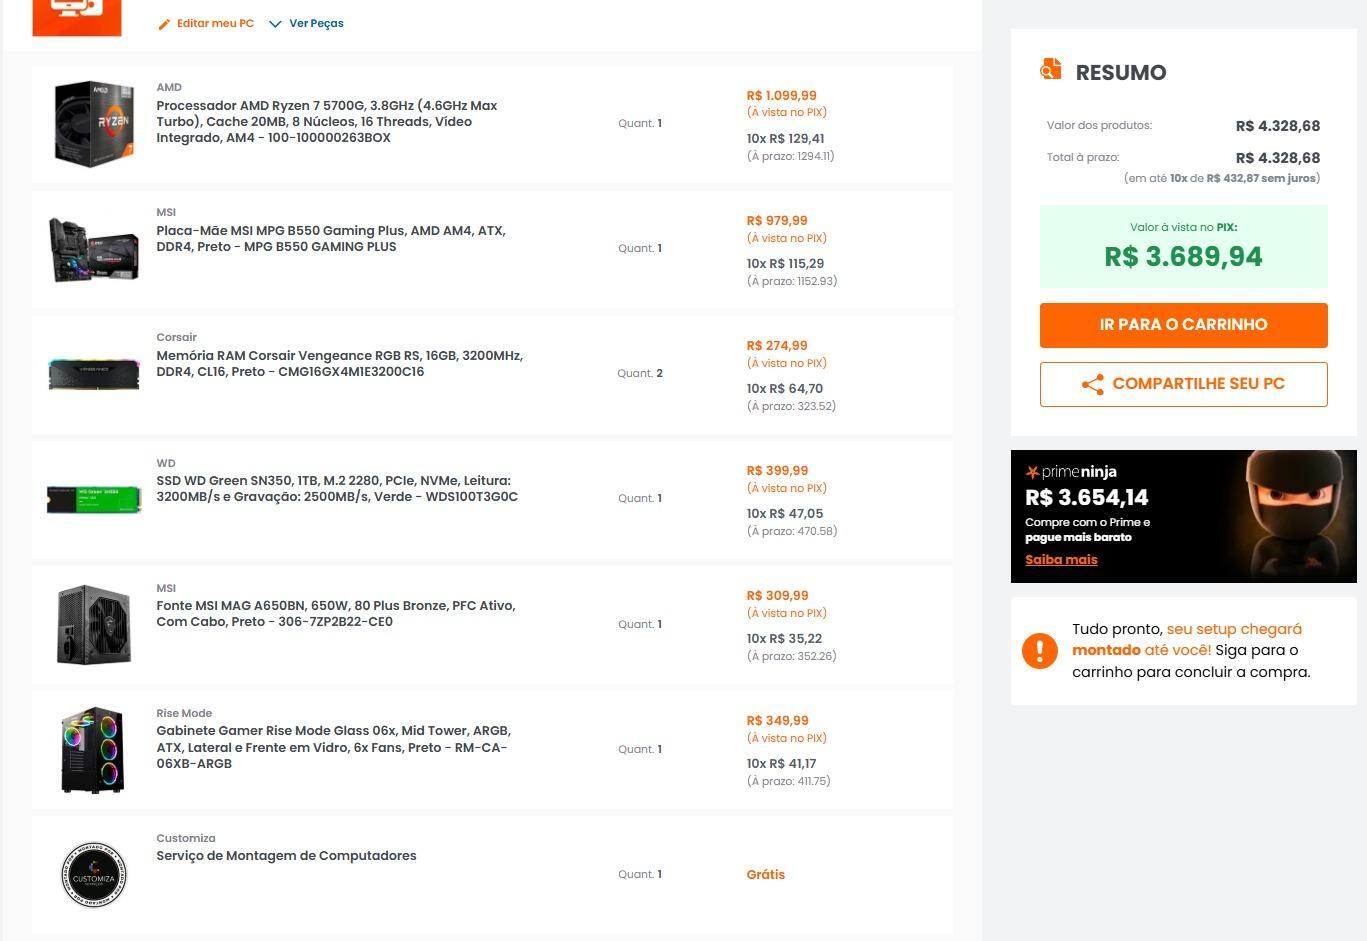Select the Fonte MSI MAG A650BN title
This screenshot has height=941, width=1367.
tap(336, 614)
